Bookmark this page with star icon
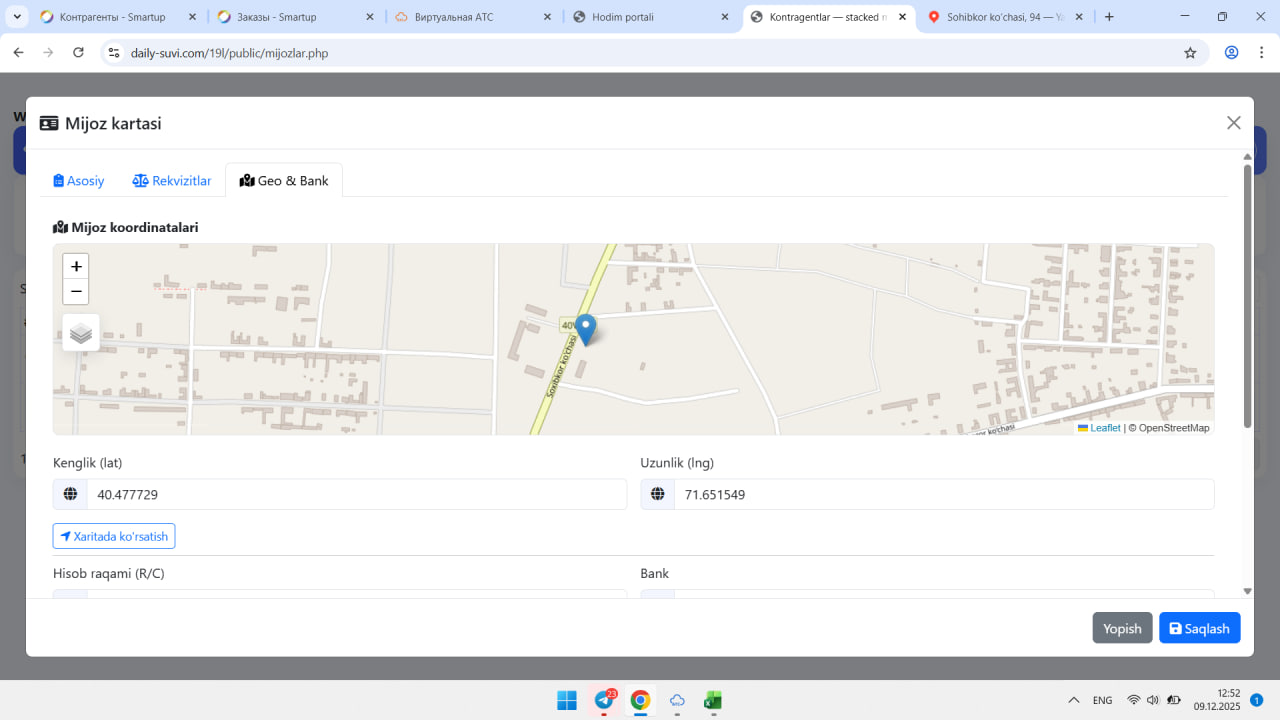 [x=1190, y=53]
